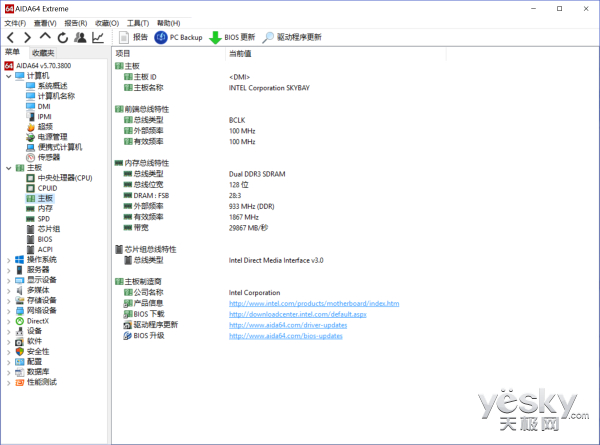Select the DMI tree item
This screenshot has width=600, height=445.
(38, 106)
